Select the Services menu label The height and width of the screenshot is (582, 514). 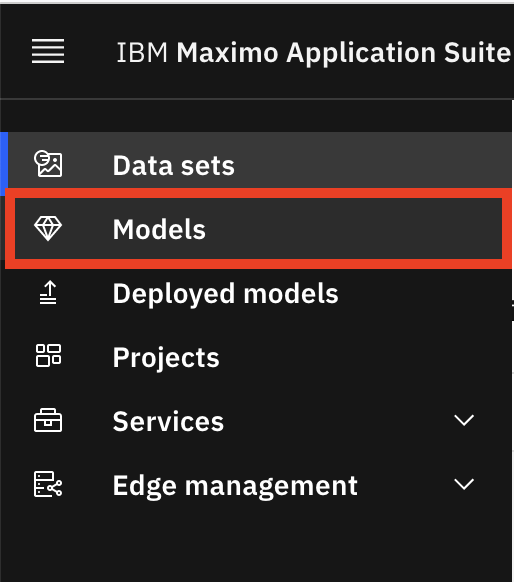click(168, 421)
